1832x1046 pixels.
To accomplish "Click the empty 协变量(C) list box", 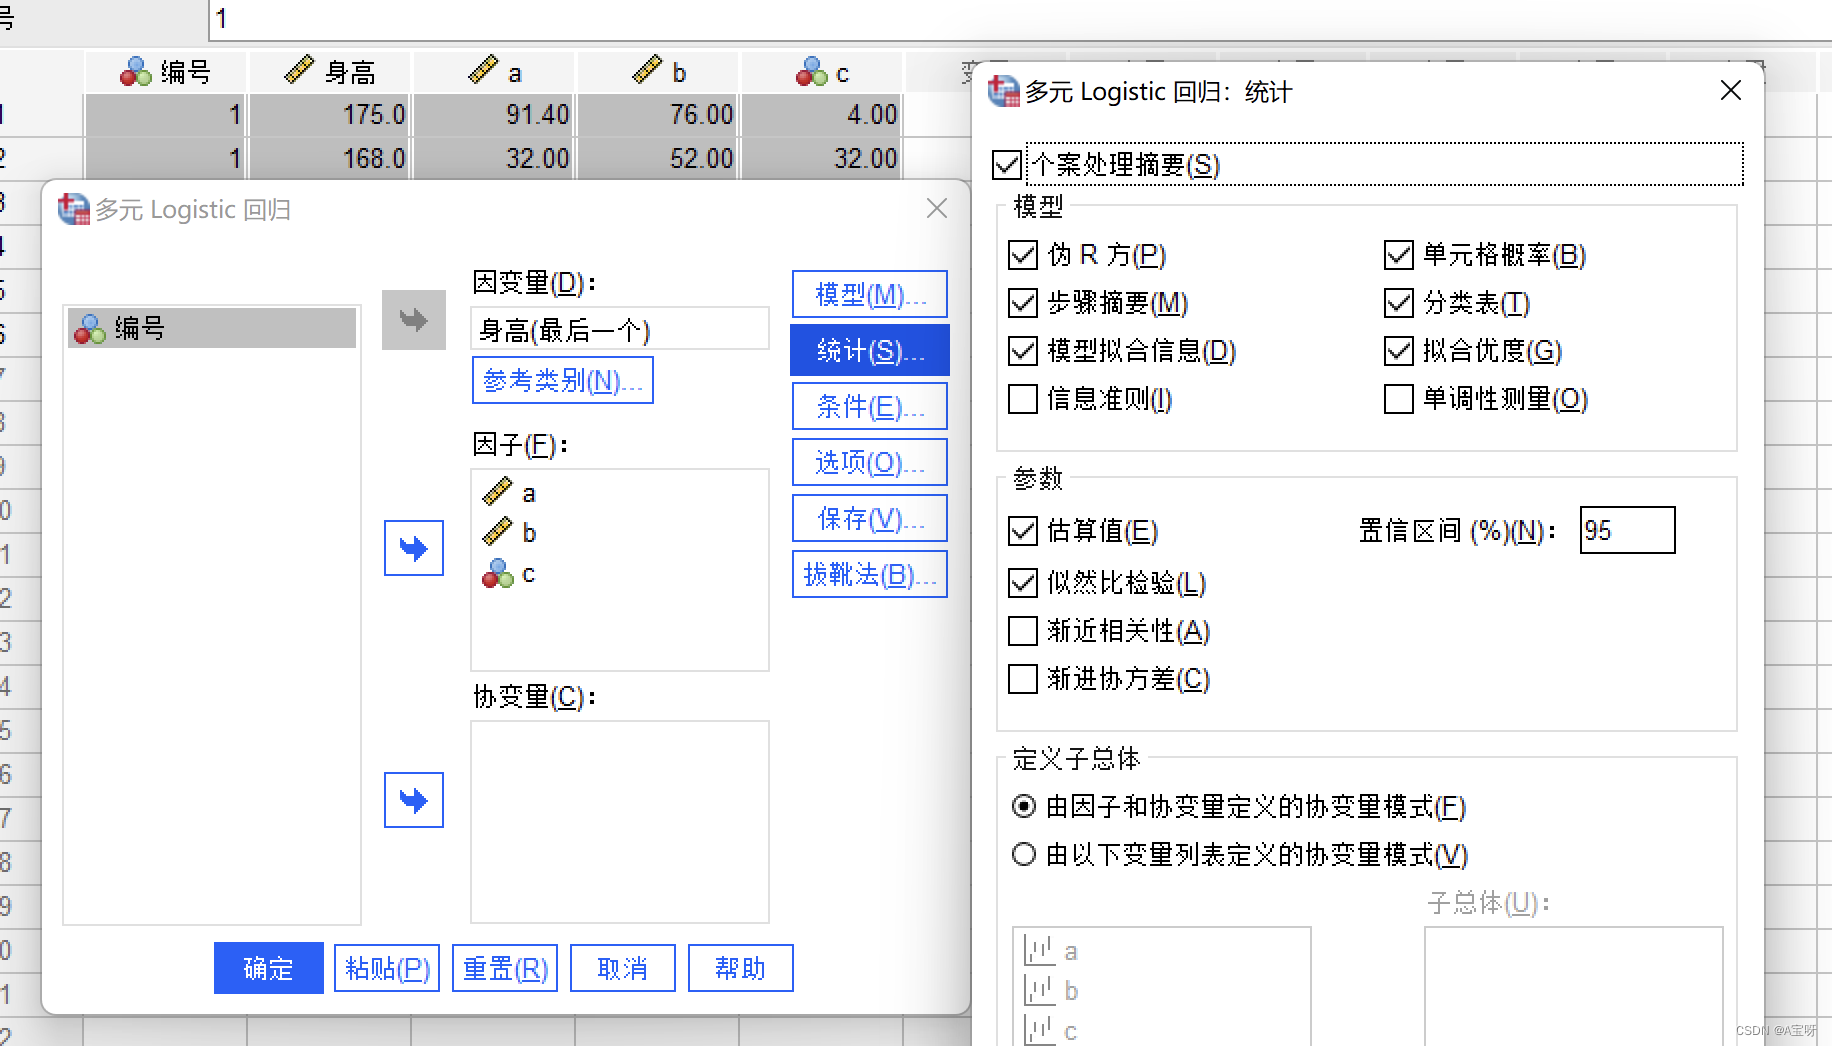I will coord(620,821).
